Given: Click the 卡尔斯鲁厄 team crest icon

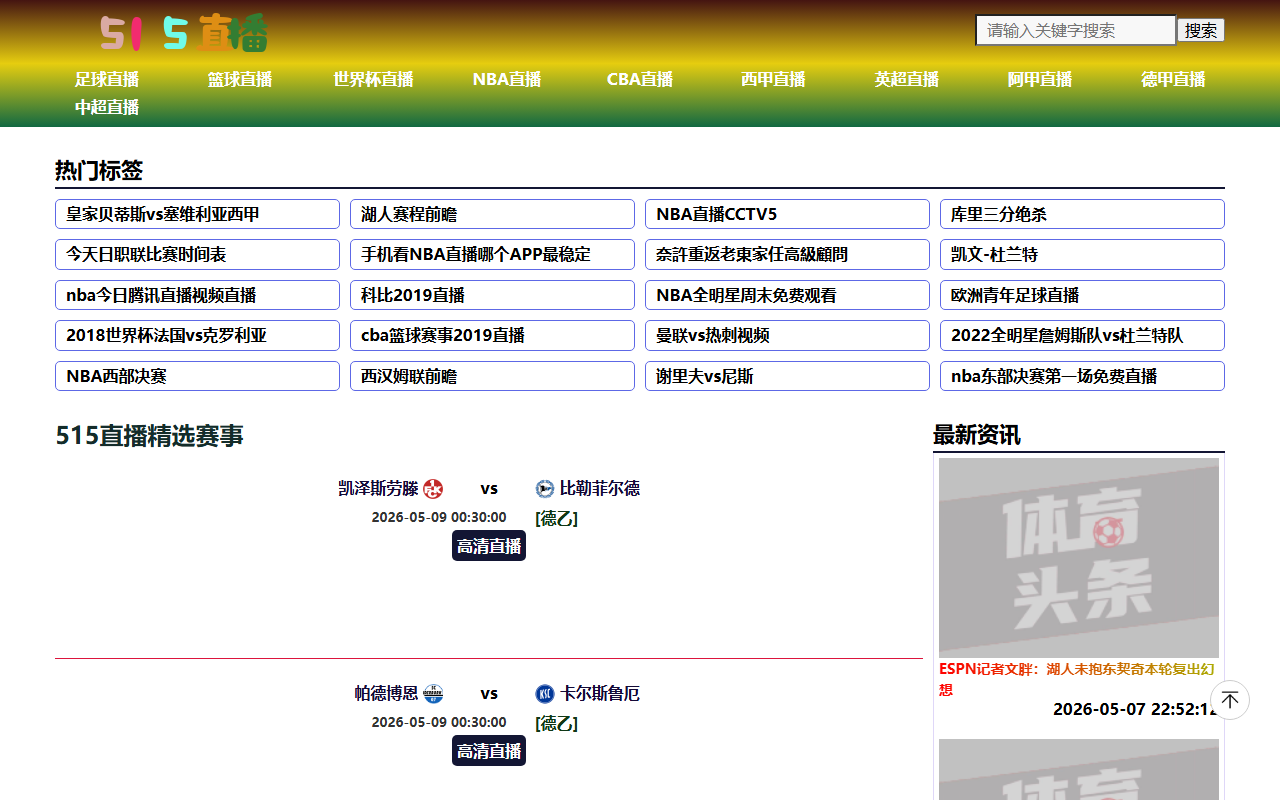Looking at the screenshot, I should (x=545, y=694).
